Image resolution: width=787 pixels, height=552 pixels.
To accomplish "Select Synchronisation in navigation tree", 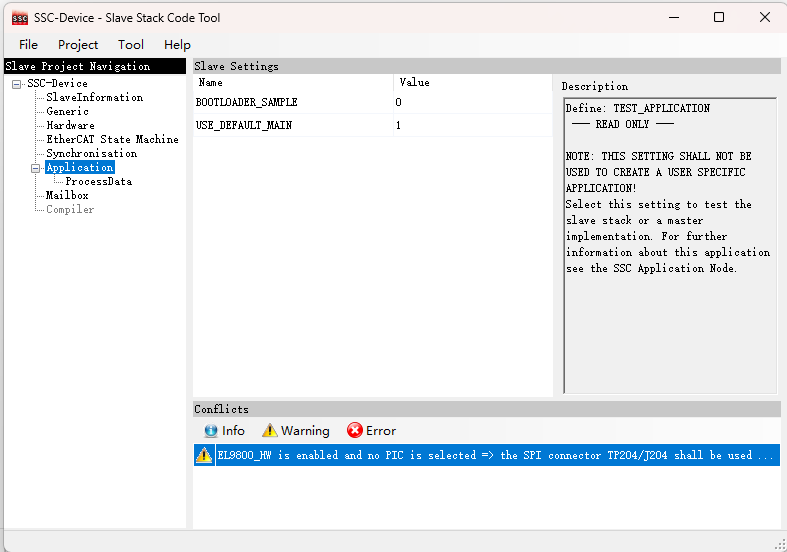I will point(91,154).
